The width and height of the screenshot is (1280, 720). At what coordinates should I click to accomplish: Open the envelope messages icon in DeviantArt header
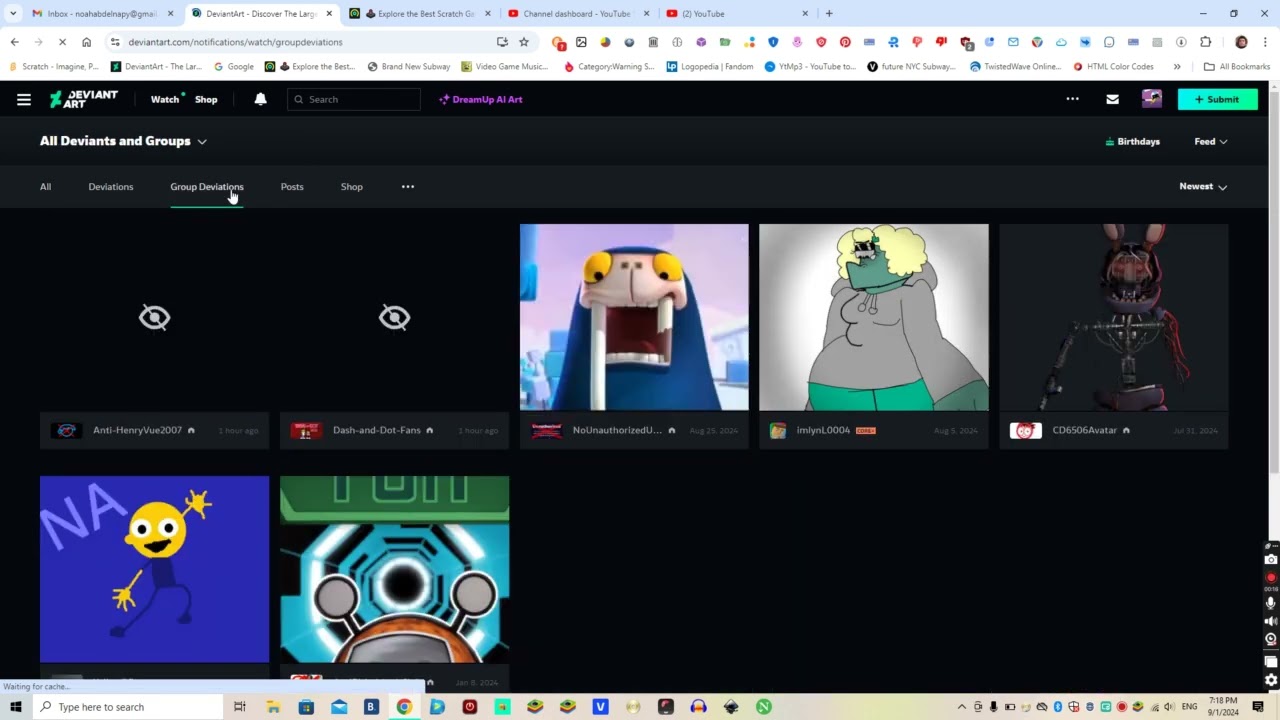[1112, 99]
